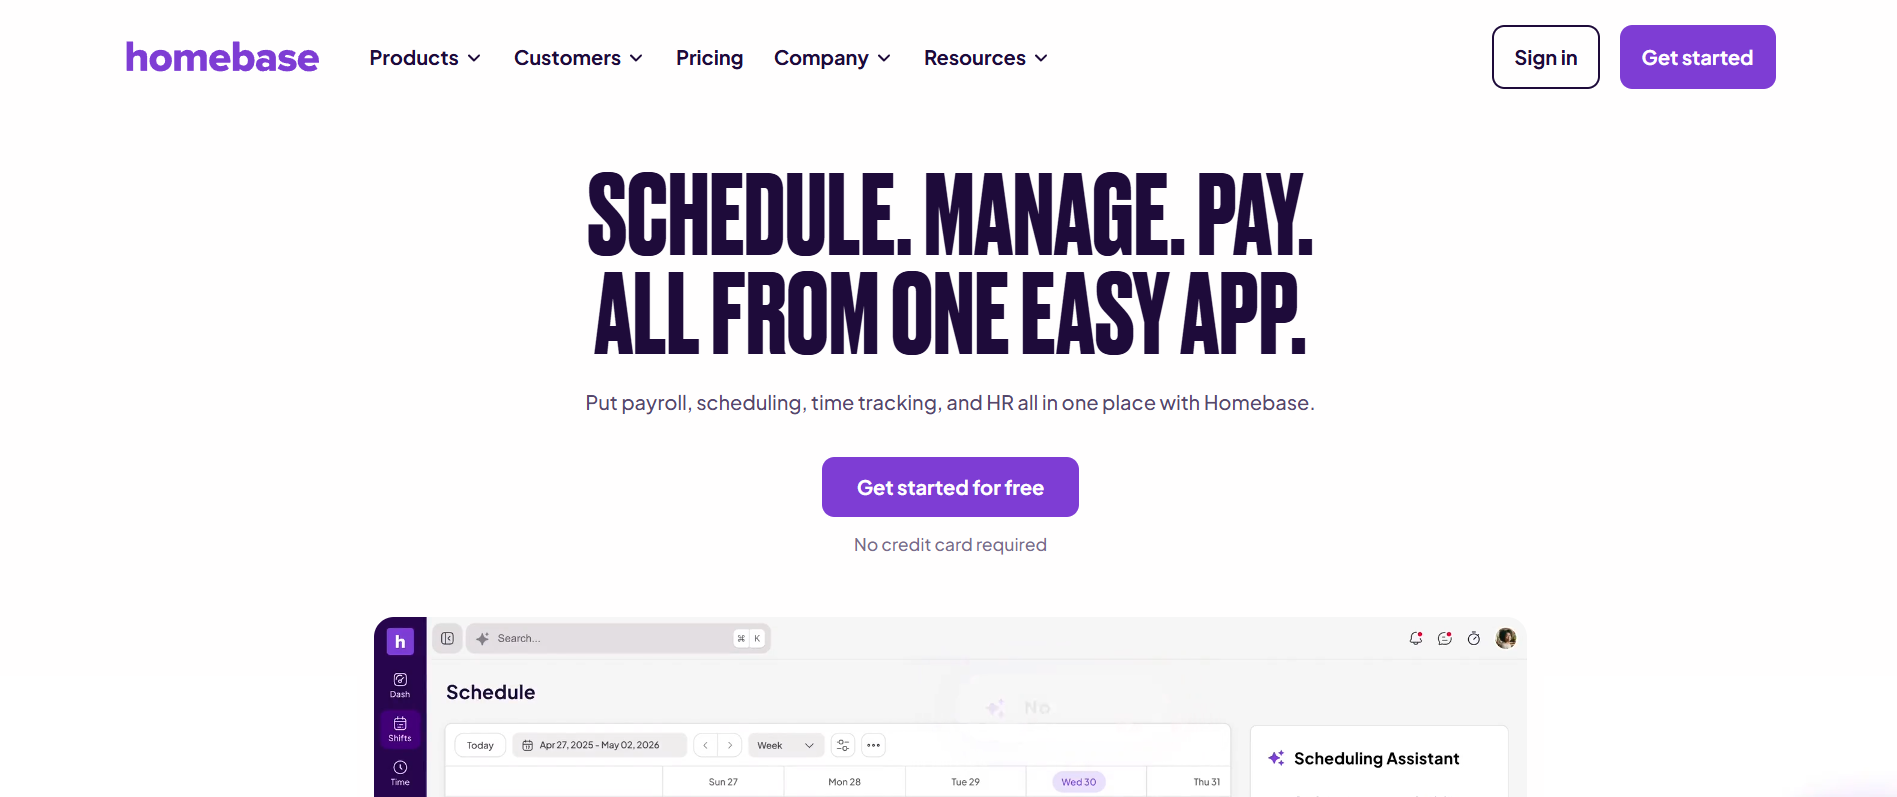Open the date range picker Apr 27, 2025

tap(599, 745)
